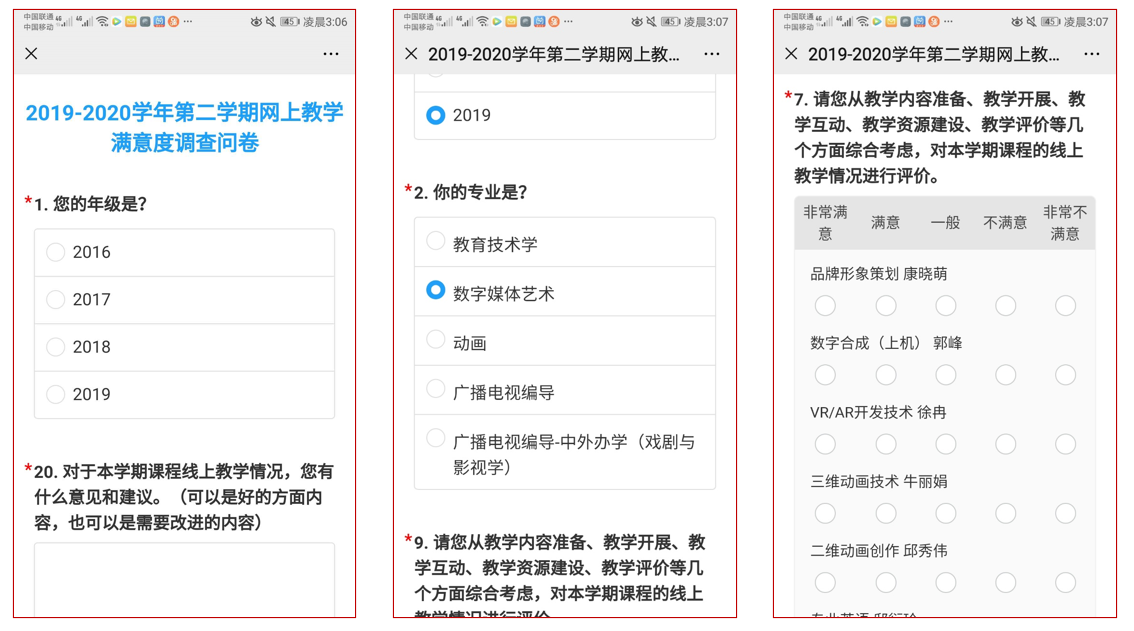Select grade 2016 option

(x=56, y=252)
